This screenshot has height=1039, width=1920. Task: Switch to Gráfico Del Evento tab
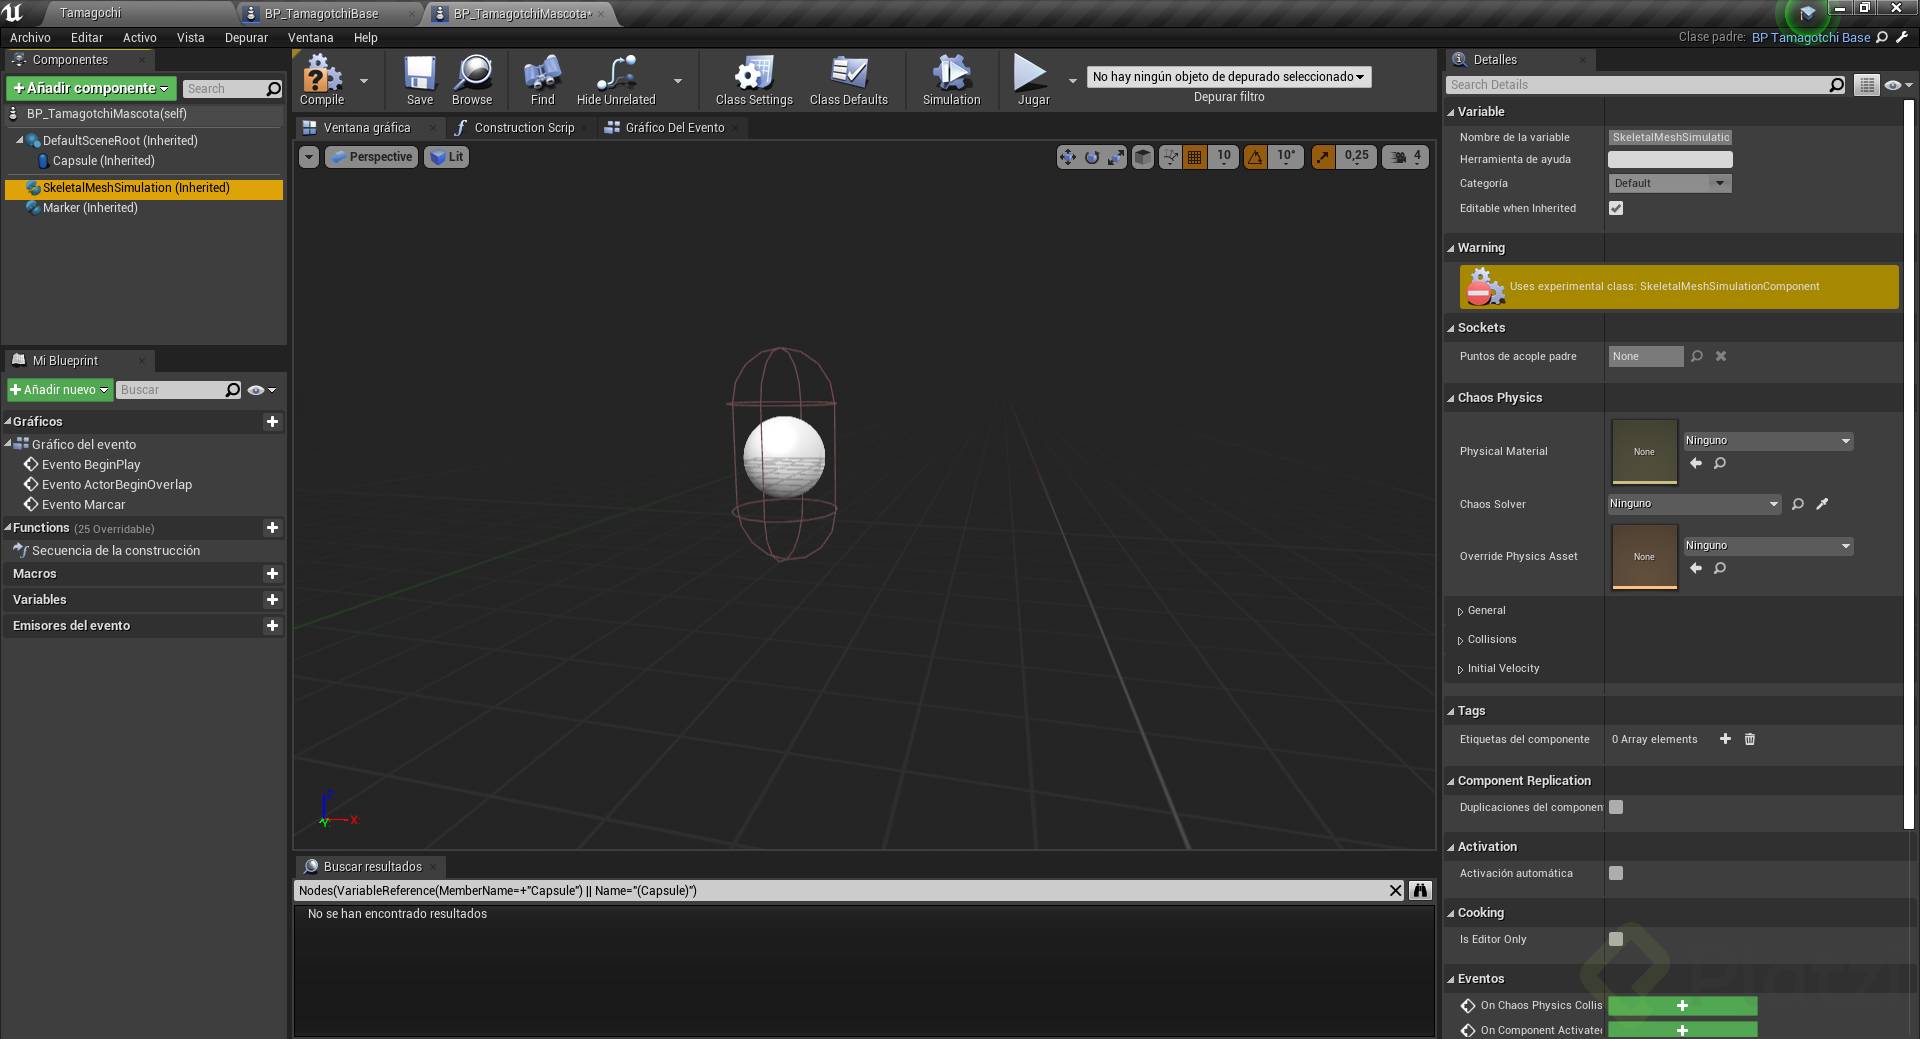[674, 128]
